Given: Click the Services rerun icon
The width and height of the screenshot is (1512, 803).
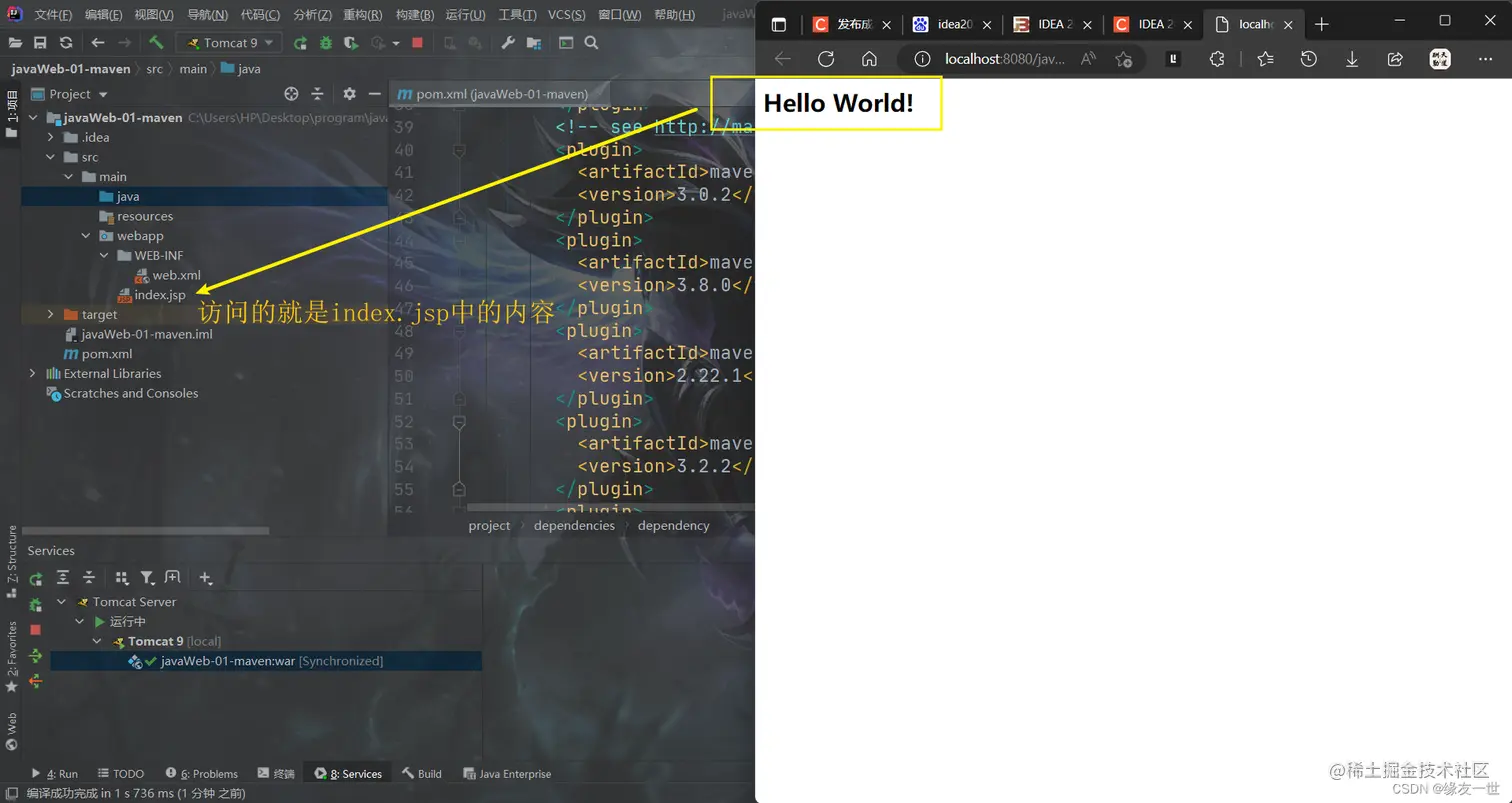Looking at the screenshot, I should pyautogui.click(x=36, y=579).
